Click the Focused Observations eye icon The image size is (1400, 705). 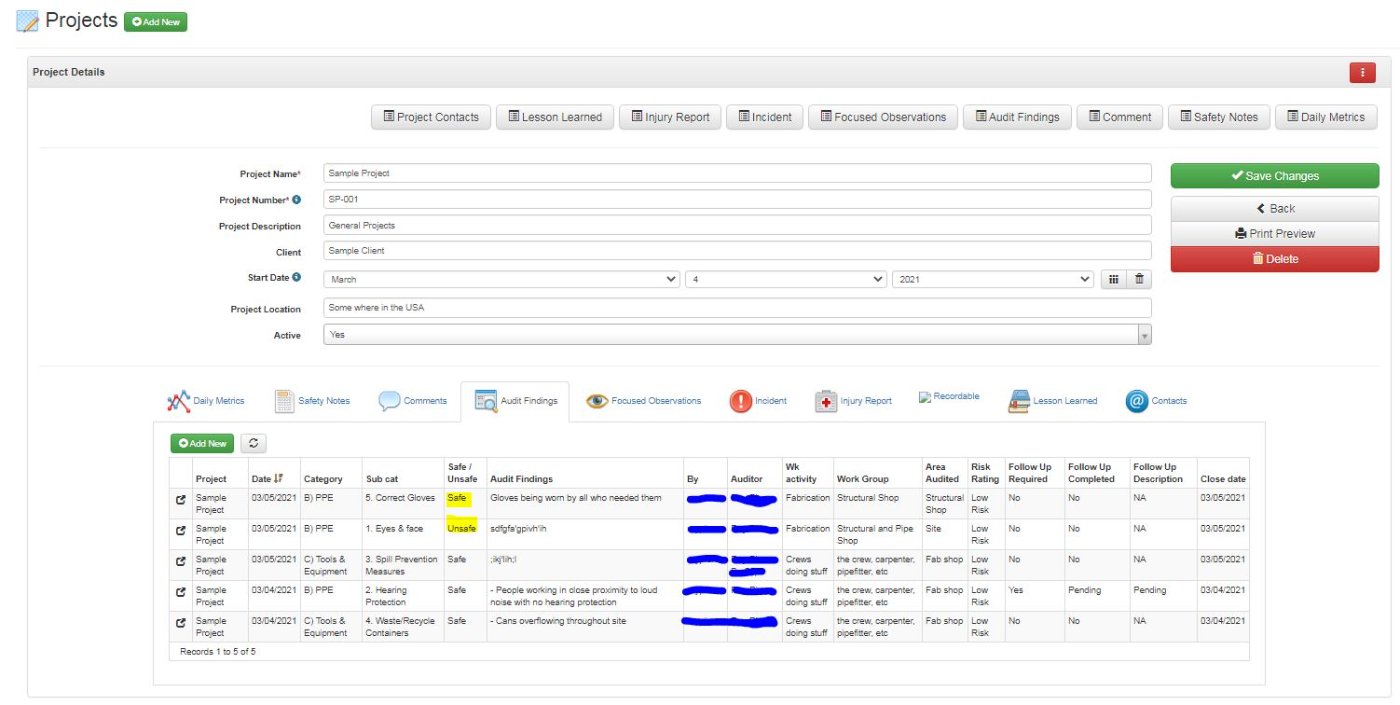tap(597, 401)
